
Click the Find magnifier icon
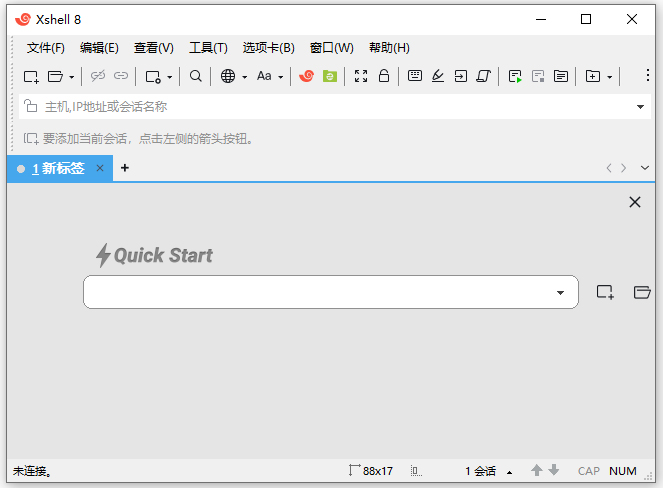[195, 76]
